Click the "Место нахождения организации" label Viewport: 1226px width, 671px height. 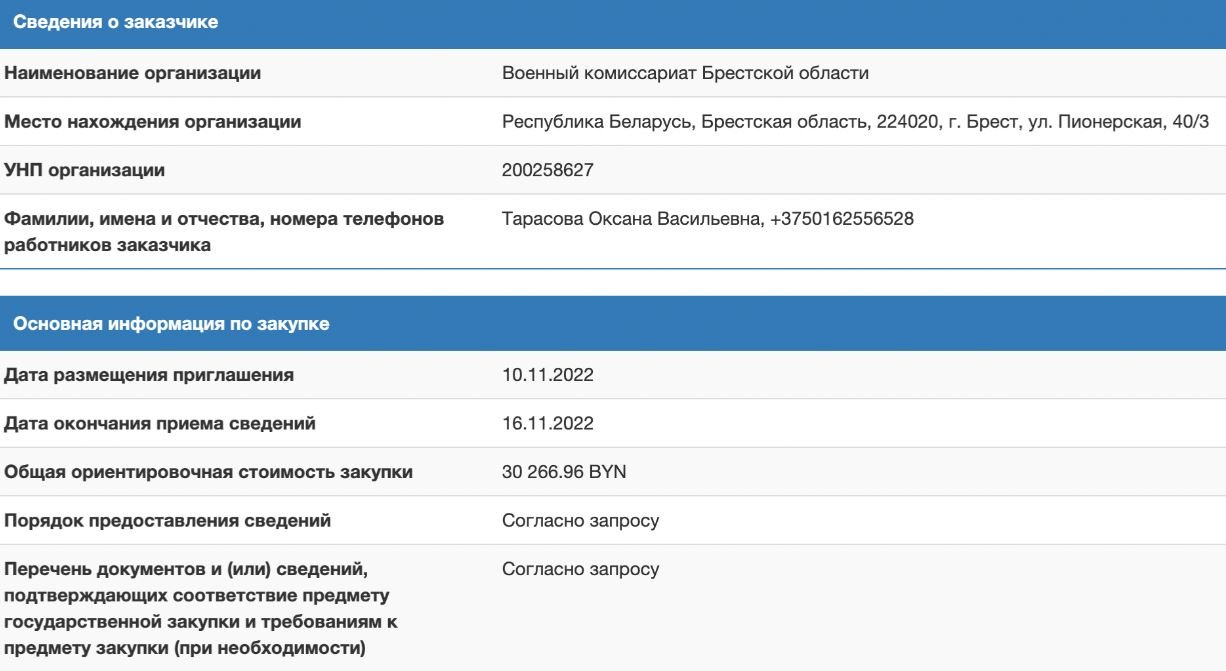pyautogui.click(x=153, y=122)
